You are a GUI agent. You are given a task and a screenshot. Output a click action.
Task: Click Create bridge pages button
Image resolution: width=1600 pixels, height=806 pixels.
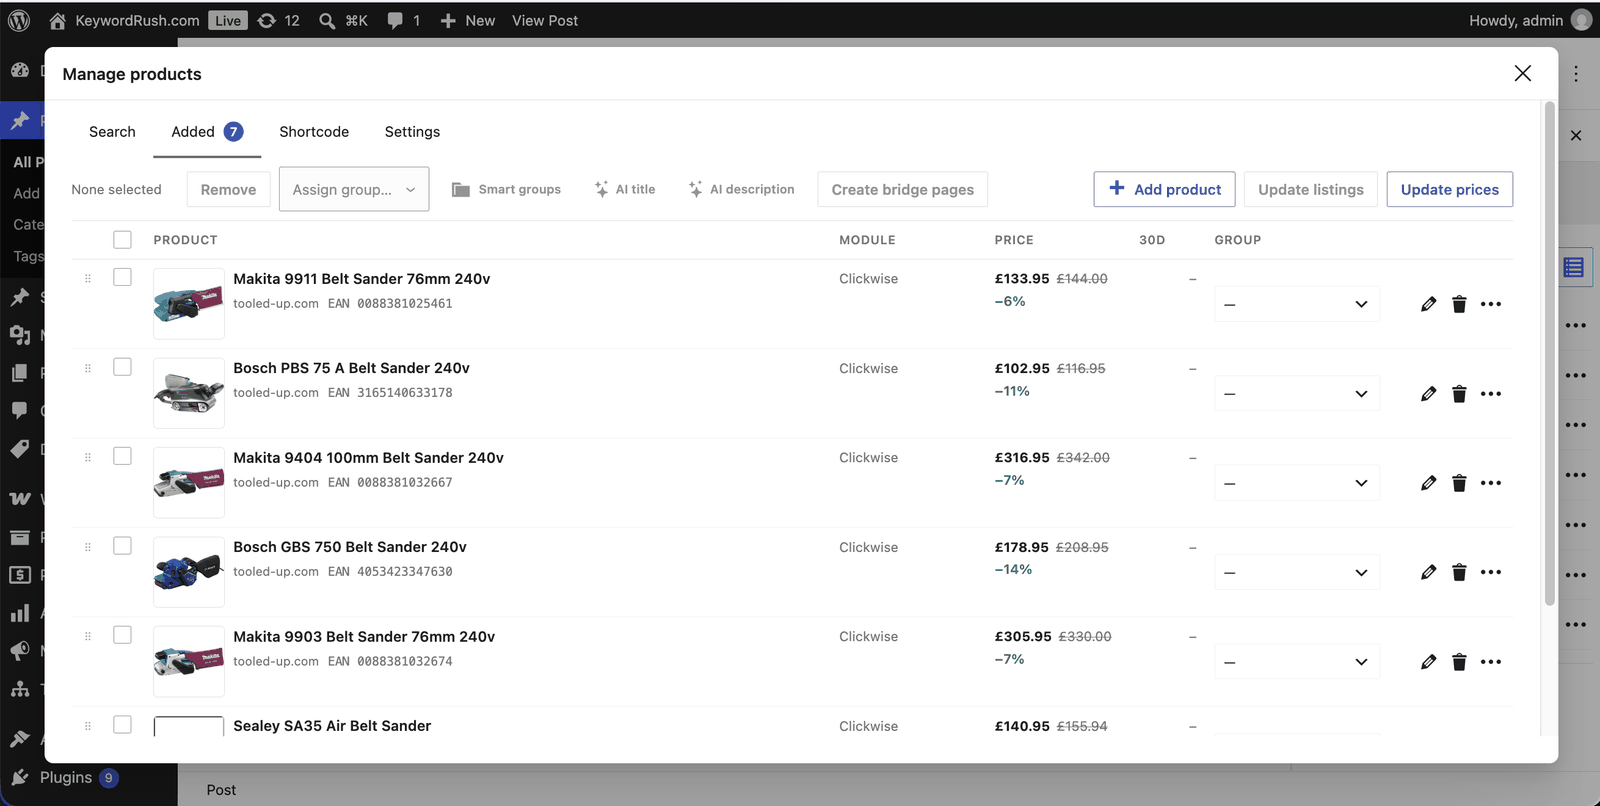(x=903, y=189)
